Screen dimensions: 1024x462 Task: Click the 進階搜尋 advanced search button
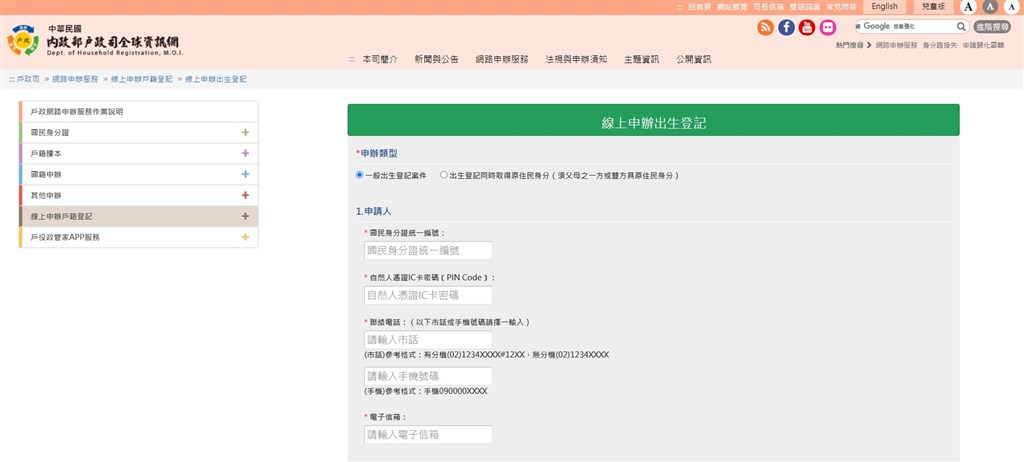click(x=992, y=27)
